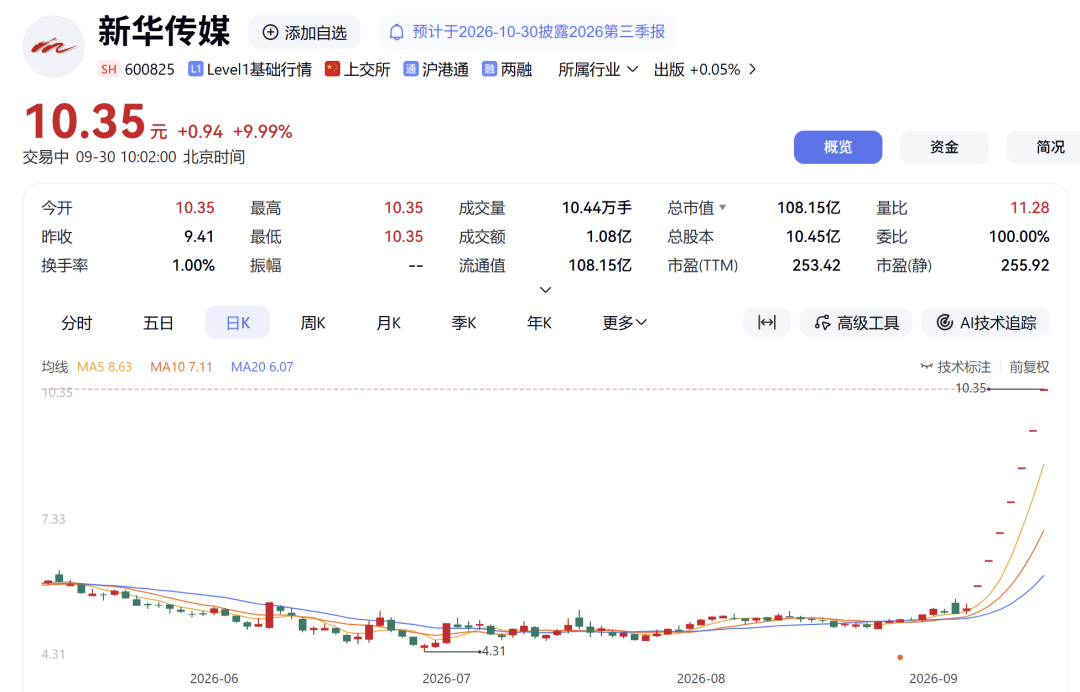1080x692 pixels.
Task: Open the 概览 overview tab
Action: point(838,147)
